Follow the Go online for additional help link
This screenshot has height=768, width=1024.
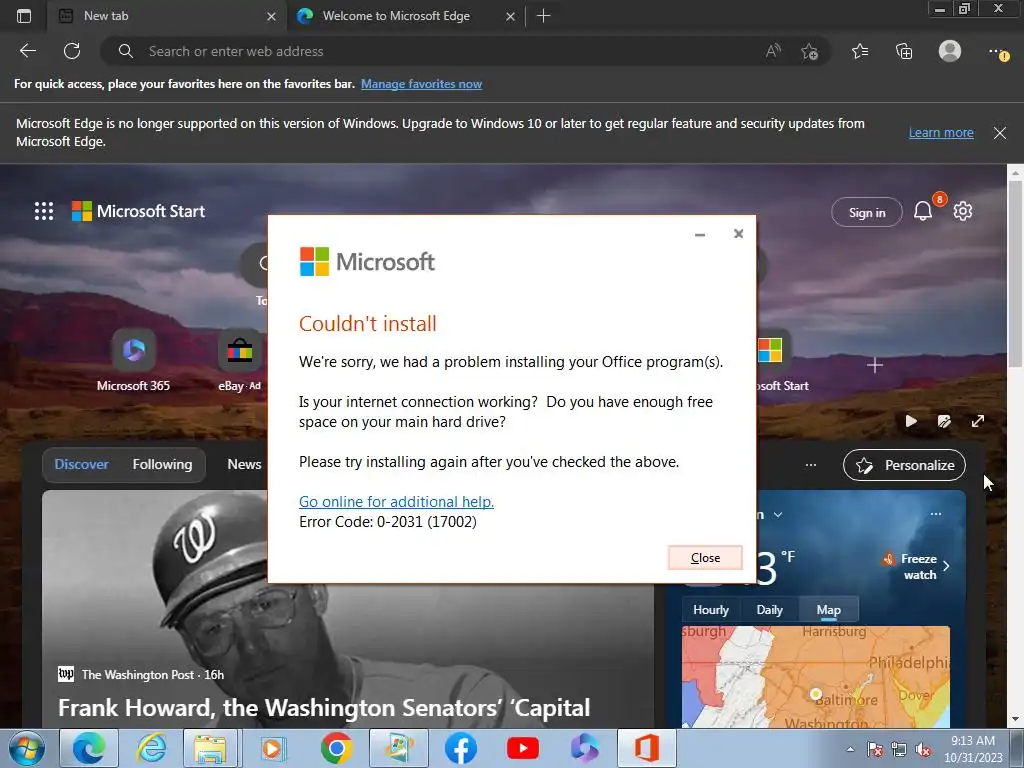(x=396, y=502)
